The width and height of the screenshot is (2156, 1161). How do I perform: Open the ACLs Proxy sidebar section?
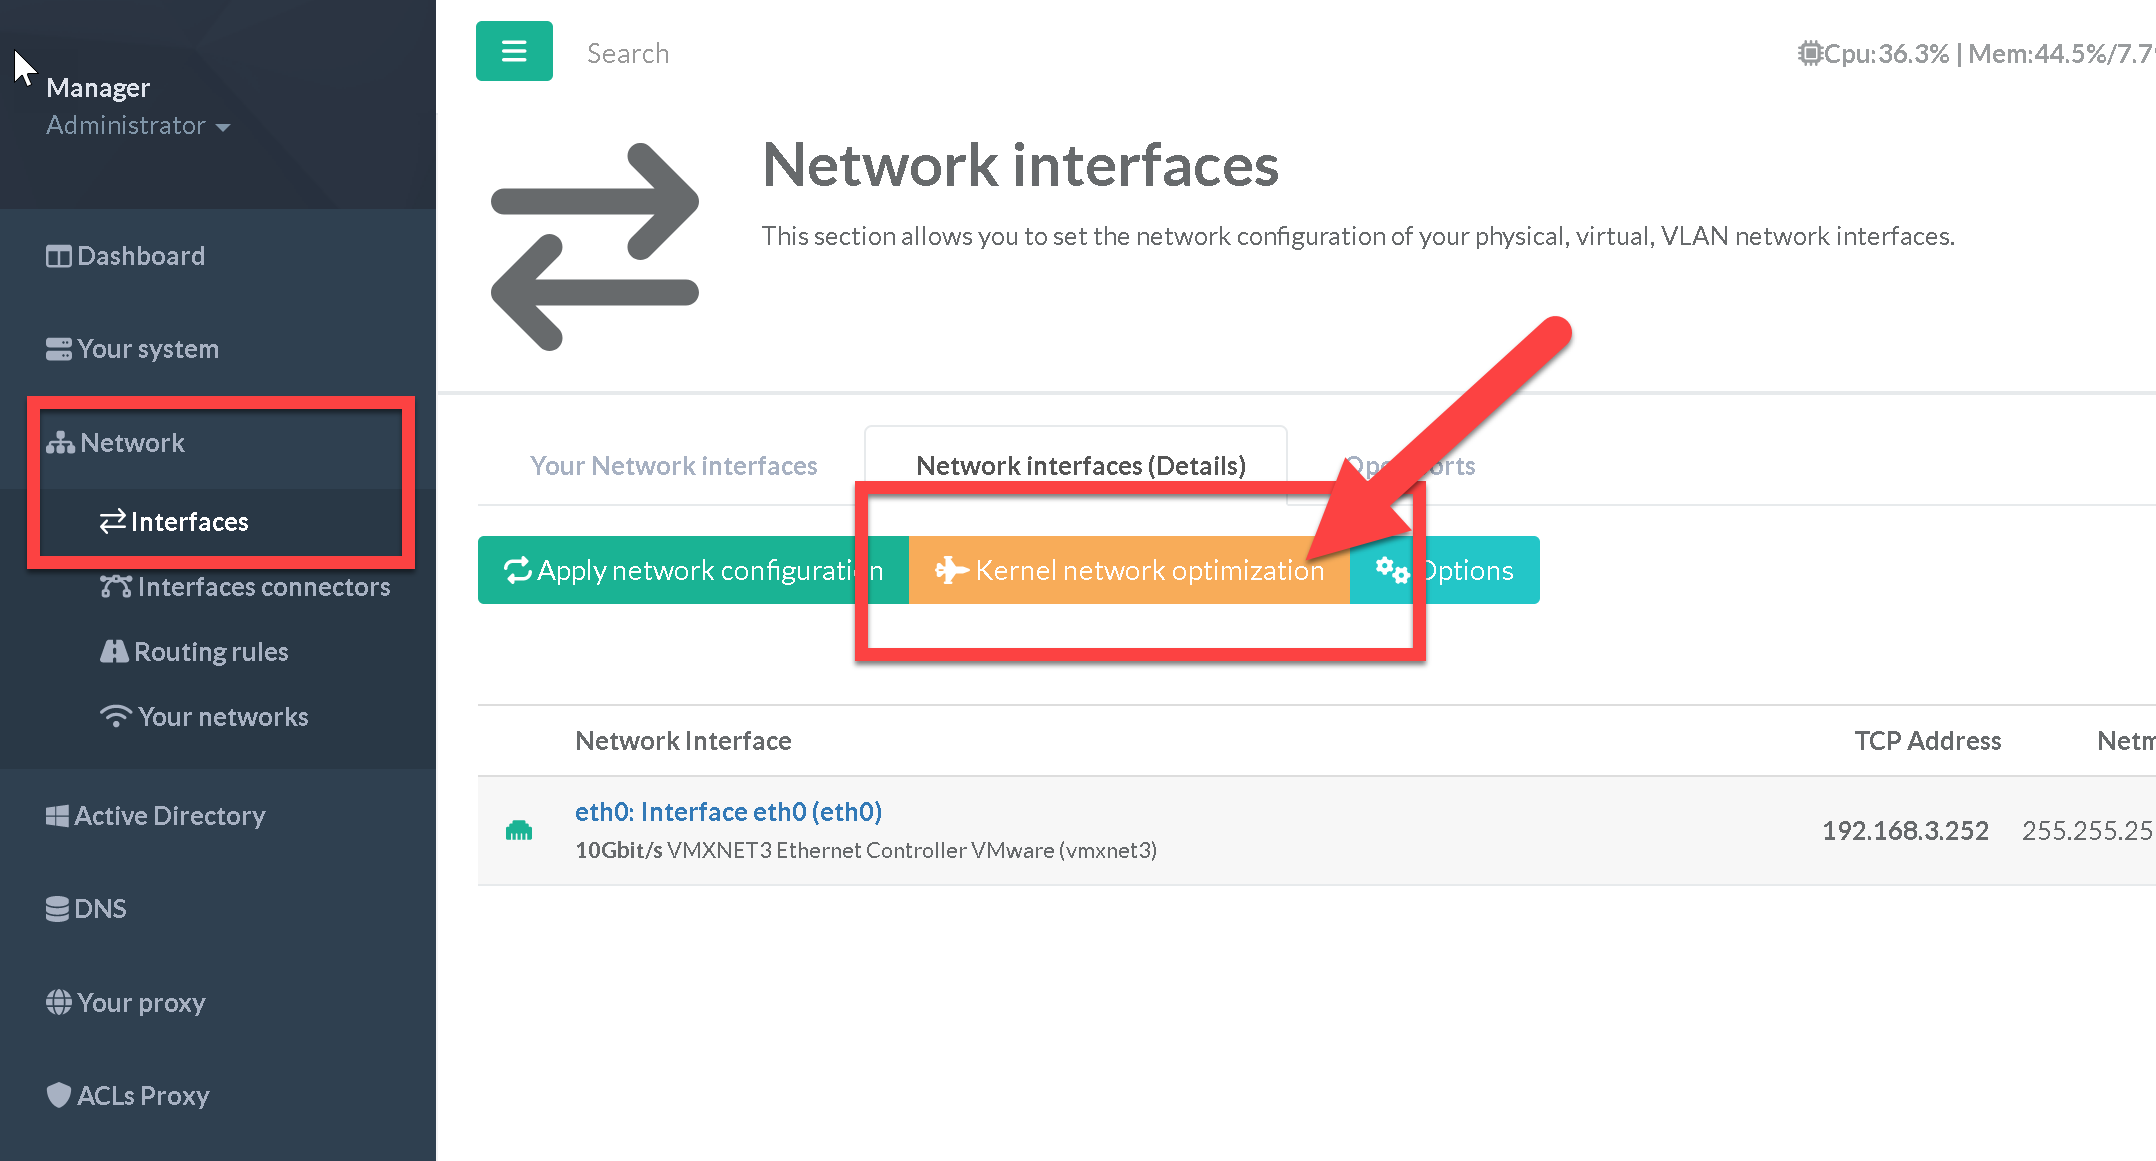pos(128,1096)
